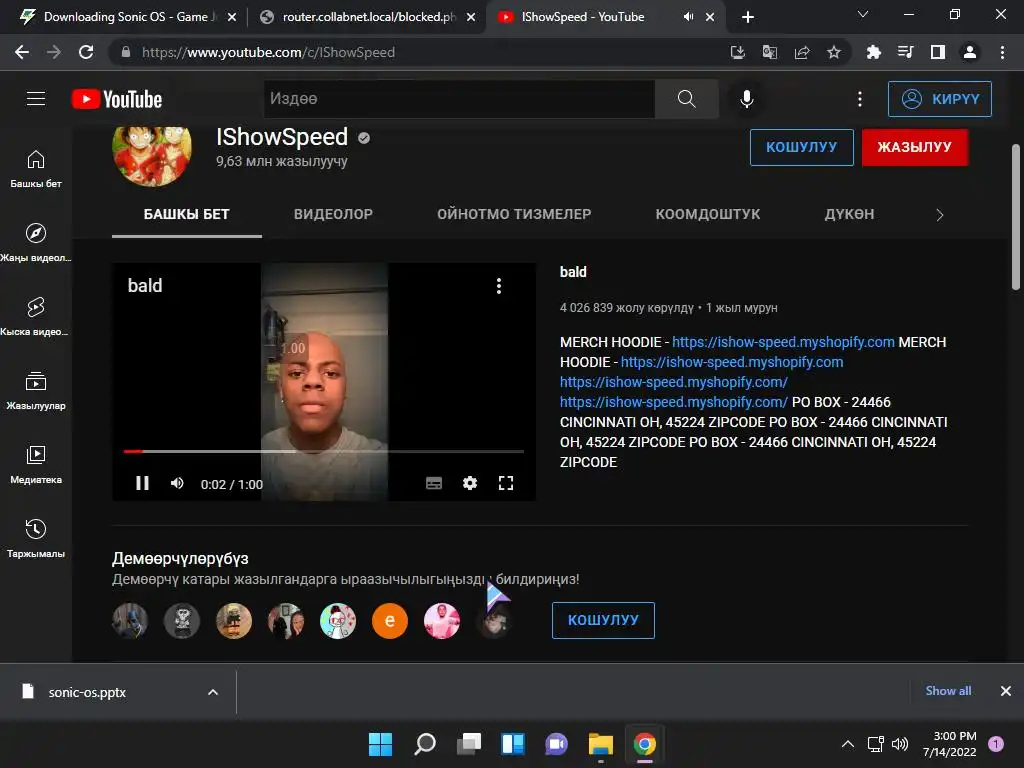The image size is (1024, 768).
Task: Close the downloads bar
Action: pos(1006,691)
